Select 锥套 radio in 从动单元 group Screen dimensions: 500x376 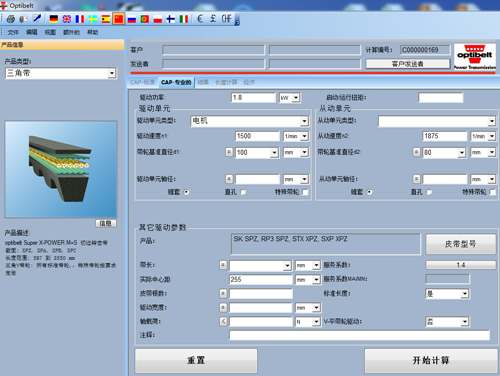(x=369, y=192)
